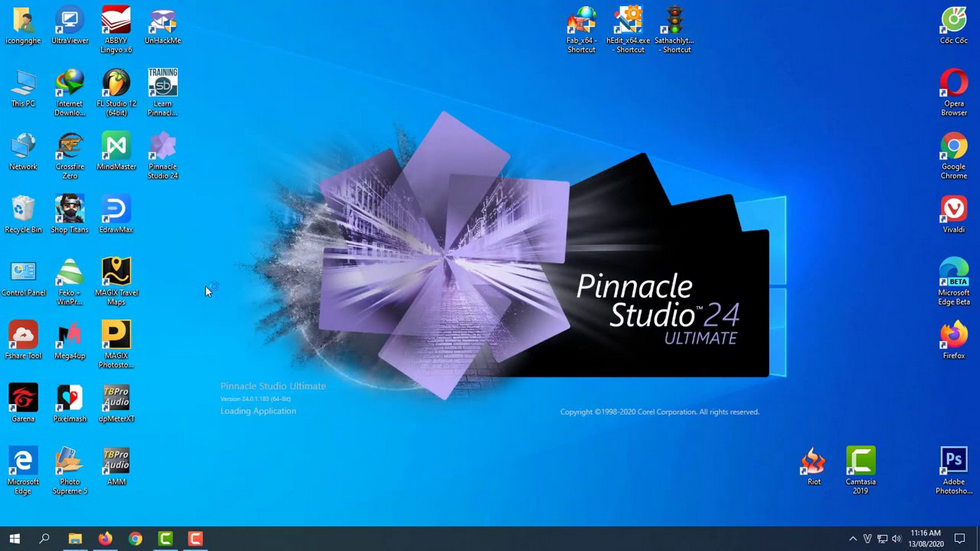Open the Network desktop icon
The height and width of the screenshot is (551, 980).
(23, 151)
